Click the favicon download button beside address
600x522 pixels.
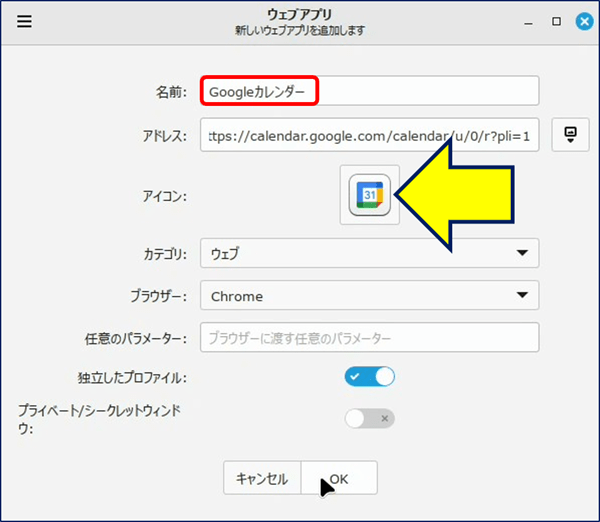pyautogui.click(x=570, y=135)
